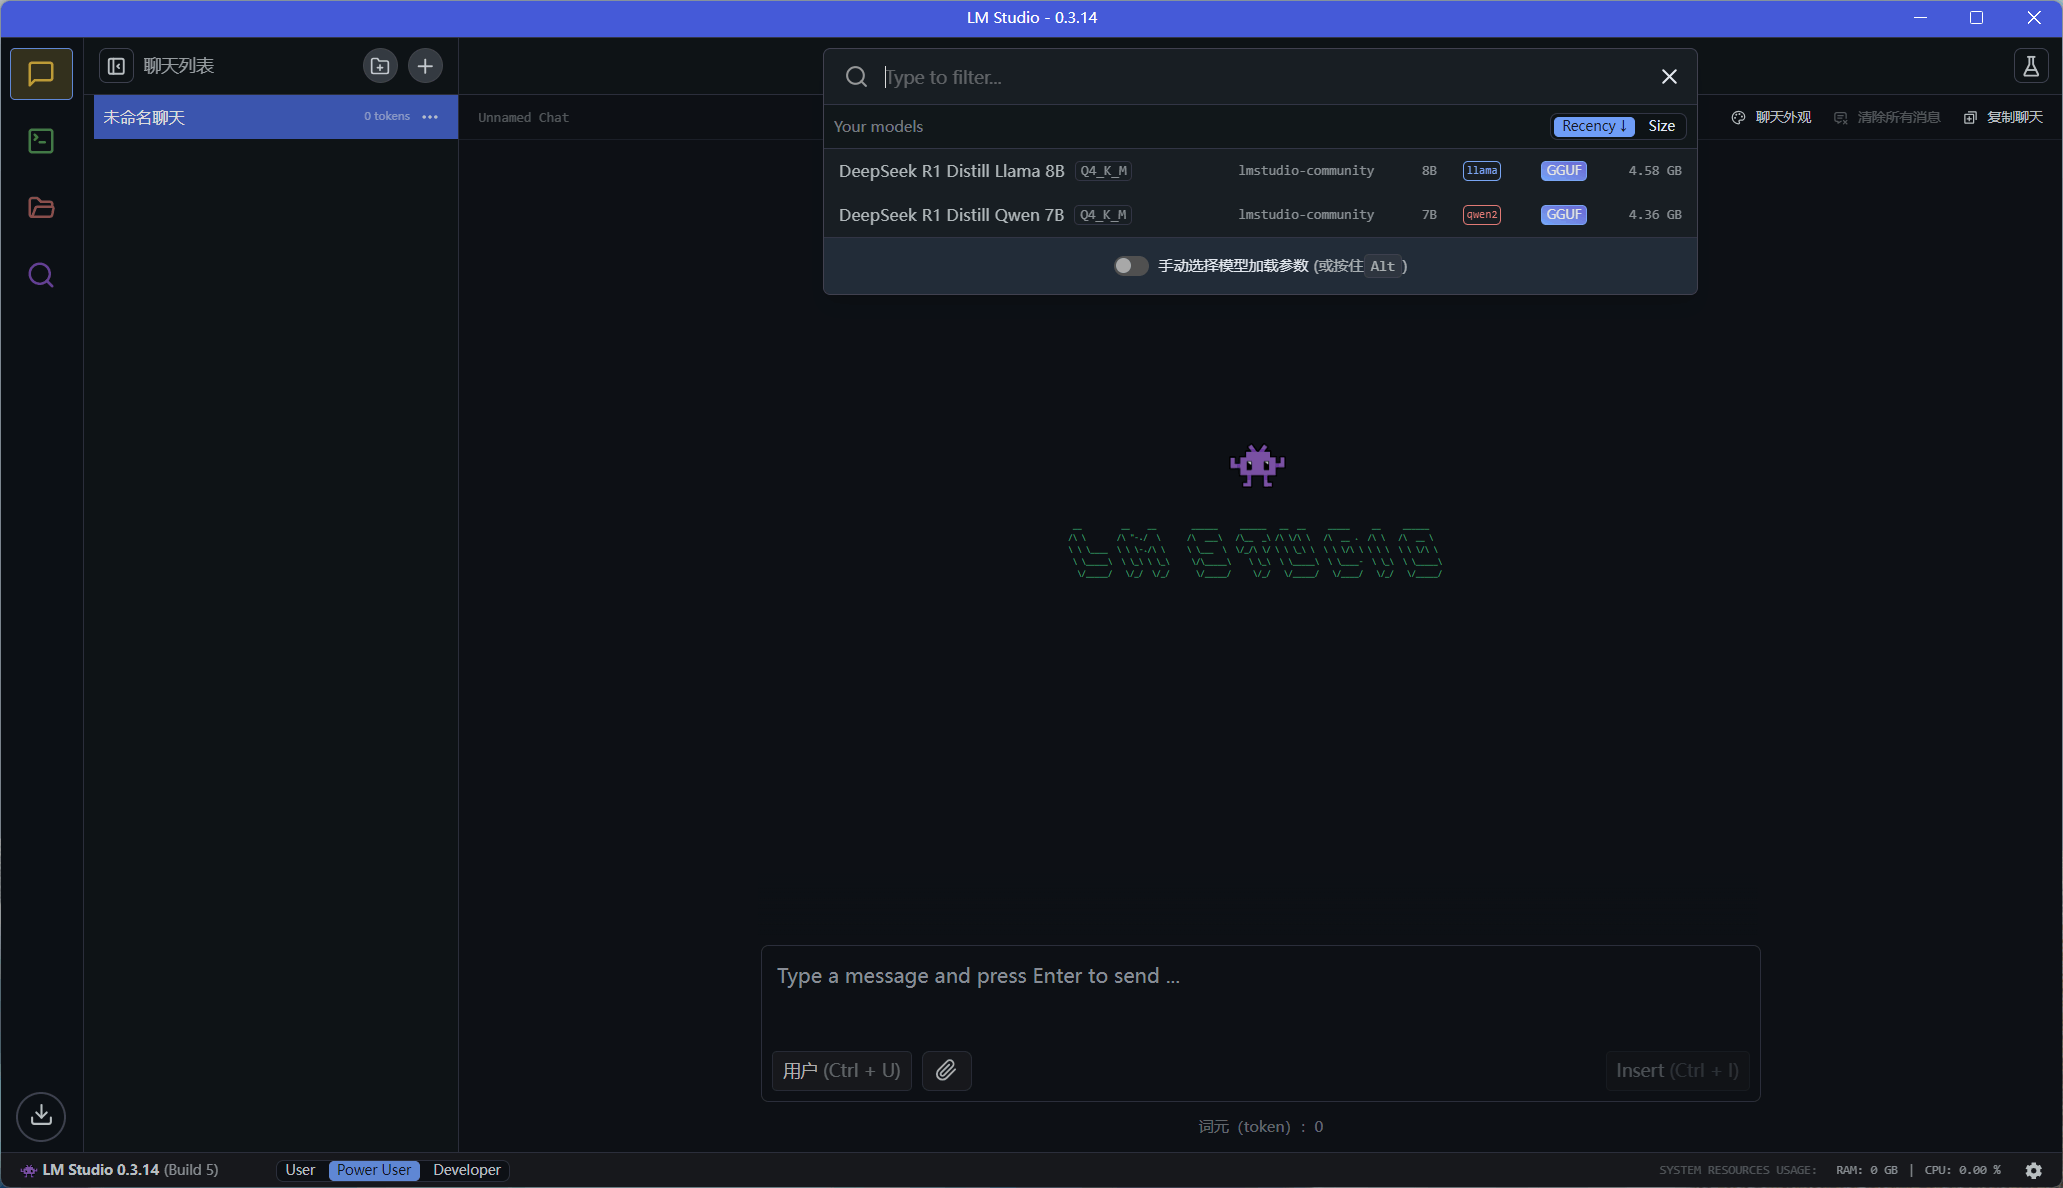Collapse the chat list sidebar panel

click(x=116, y=66)
